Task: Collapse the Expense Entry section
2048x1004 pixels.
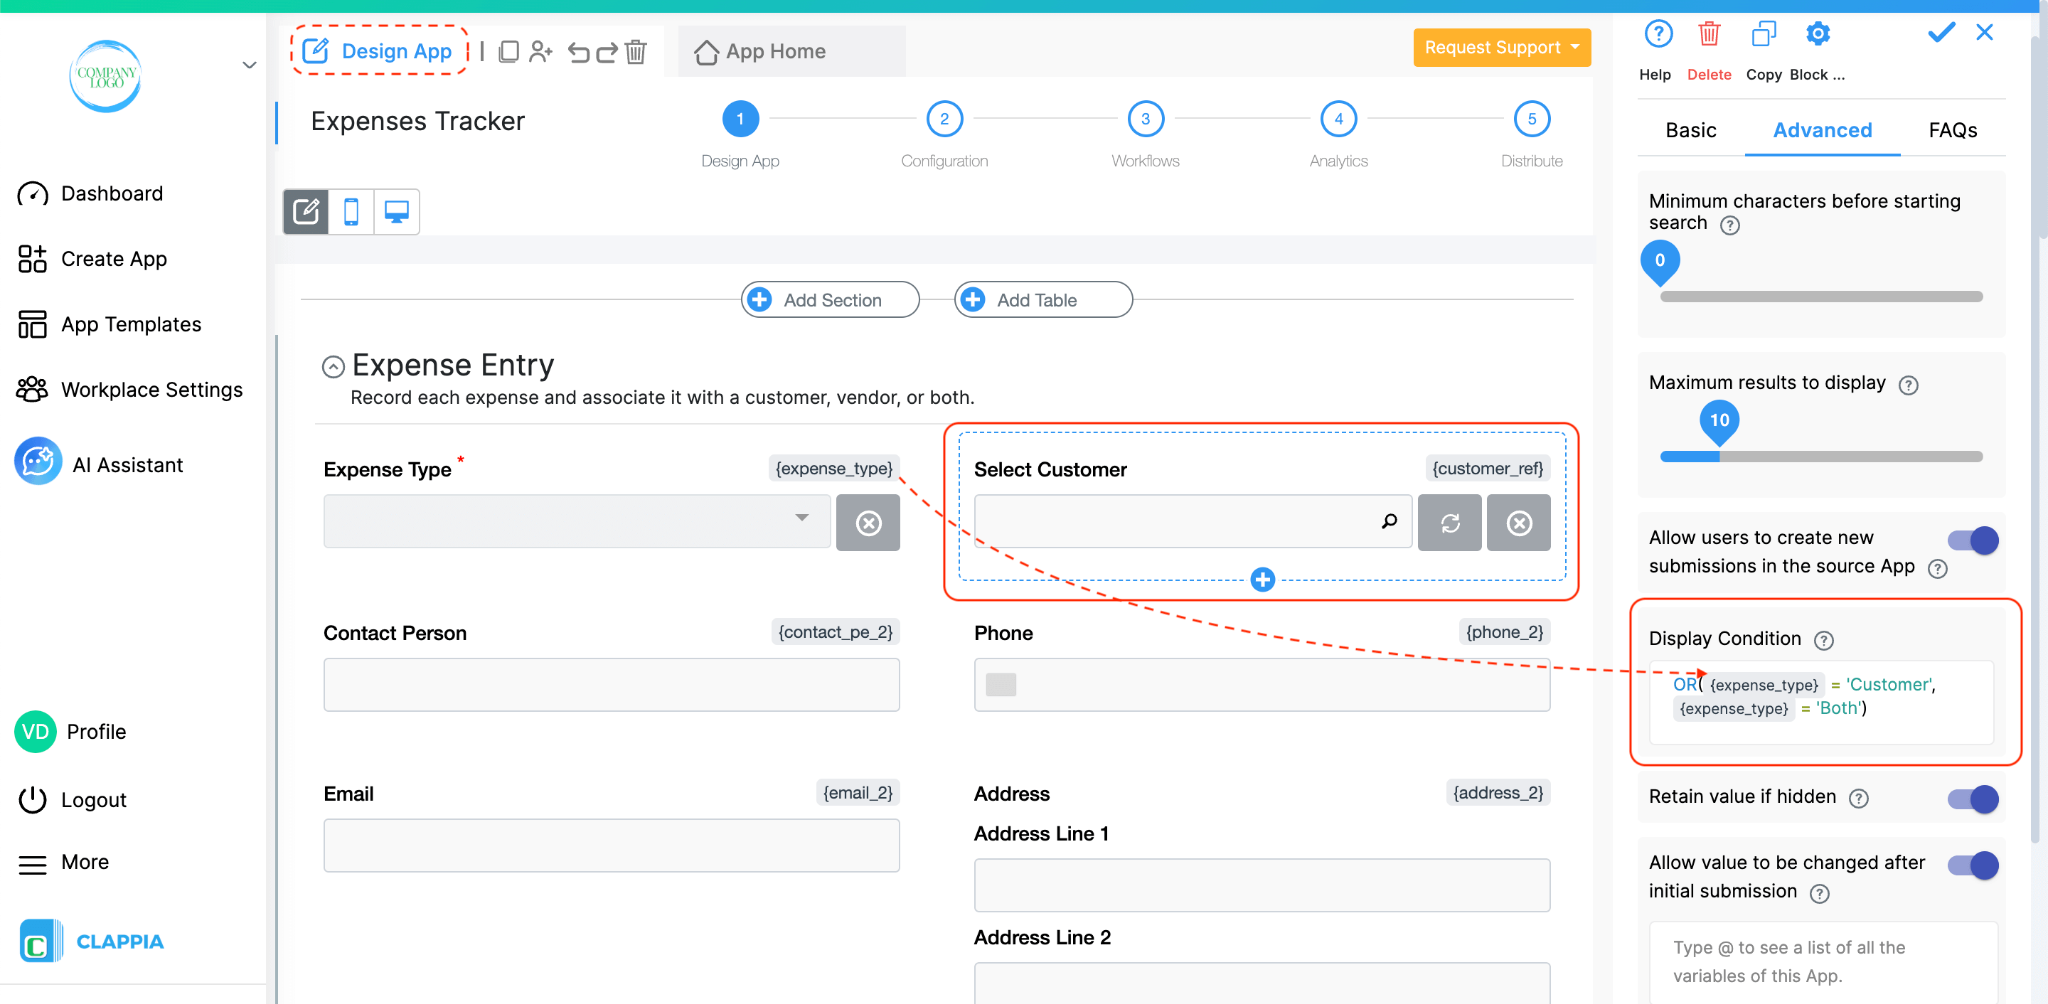Action: tap(333, 365)
